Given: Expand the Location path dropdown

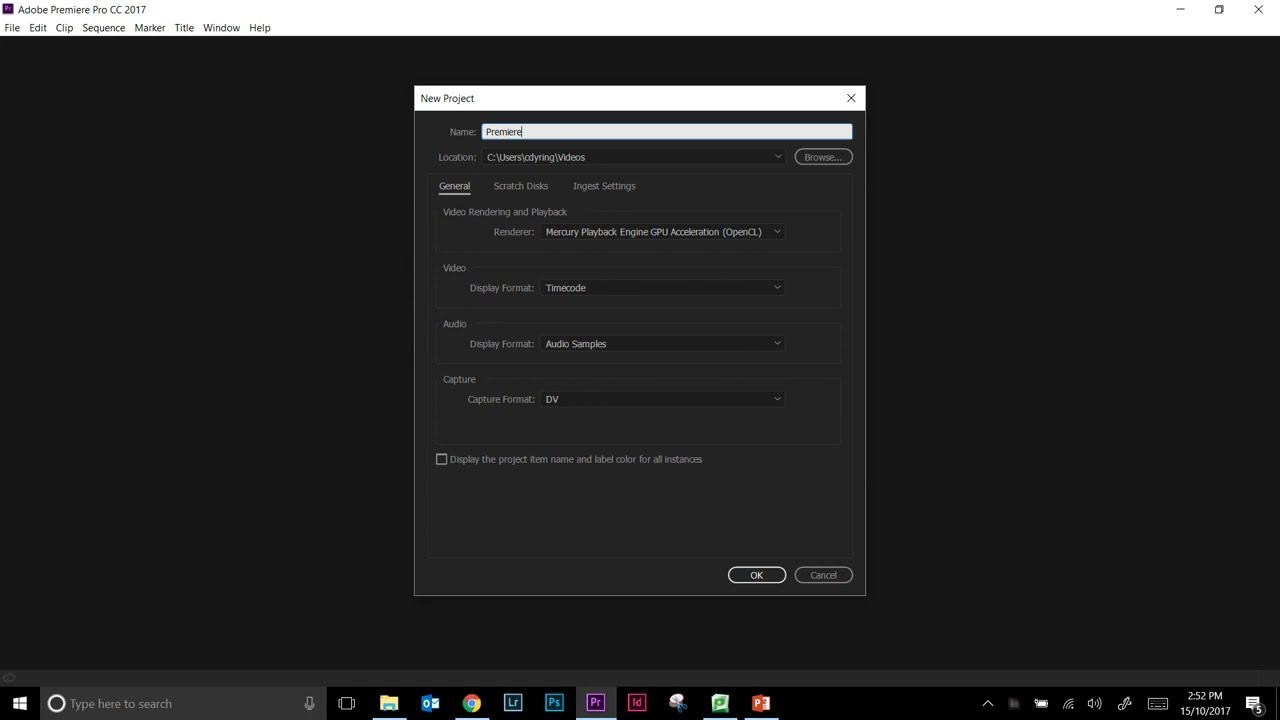Looking at the screenshot, I should pyautogui.click(x=777, y=157).
